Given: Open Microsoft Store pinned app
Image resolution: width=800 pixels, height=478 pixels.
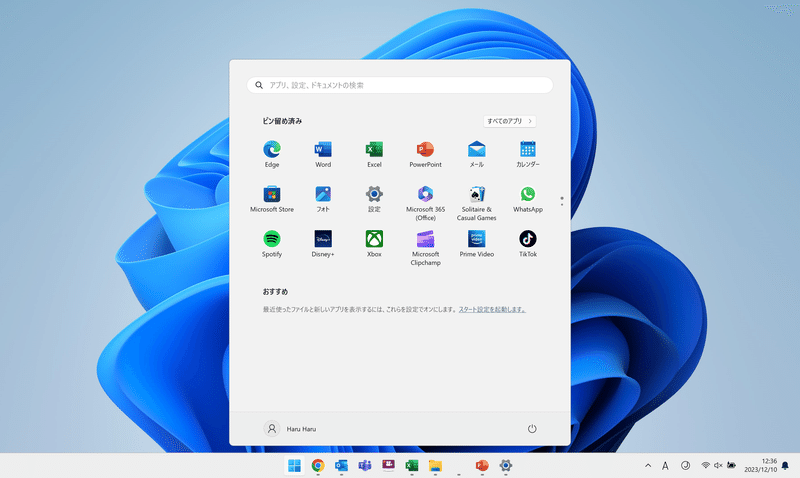Looking at the screenshot, I should coord(271,199).
